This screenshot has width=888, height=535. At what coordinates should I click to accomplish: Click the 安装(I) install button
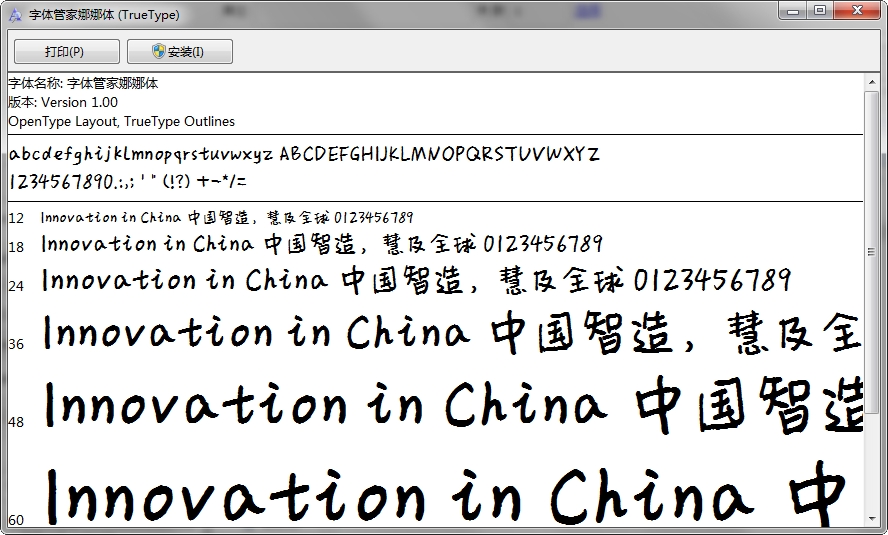pyautogui.click(x=180, y=52)
